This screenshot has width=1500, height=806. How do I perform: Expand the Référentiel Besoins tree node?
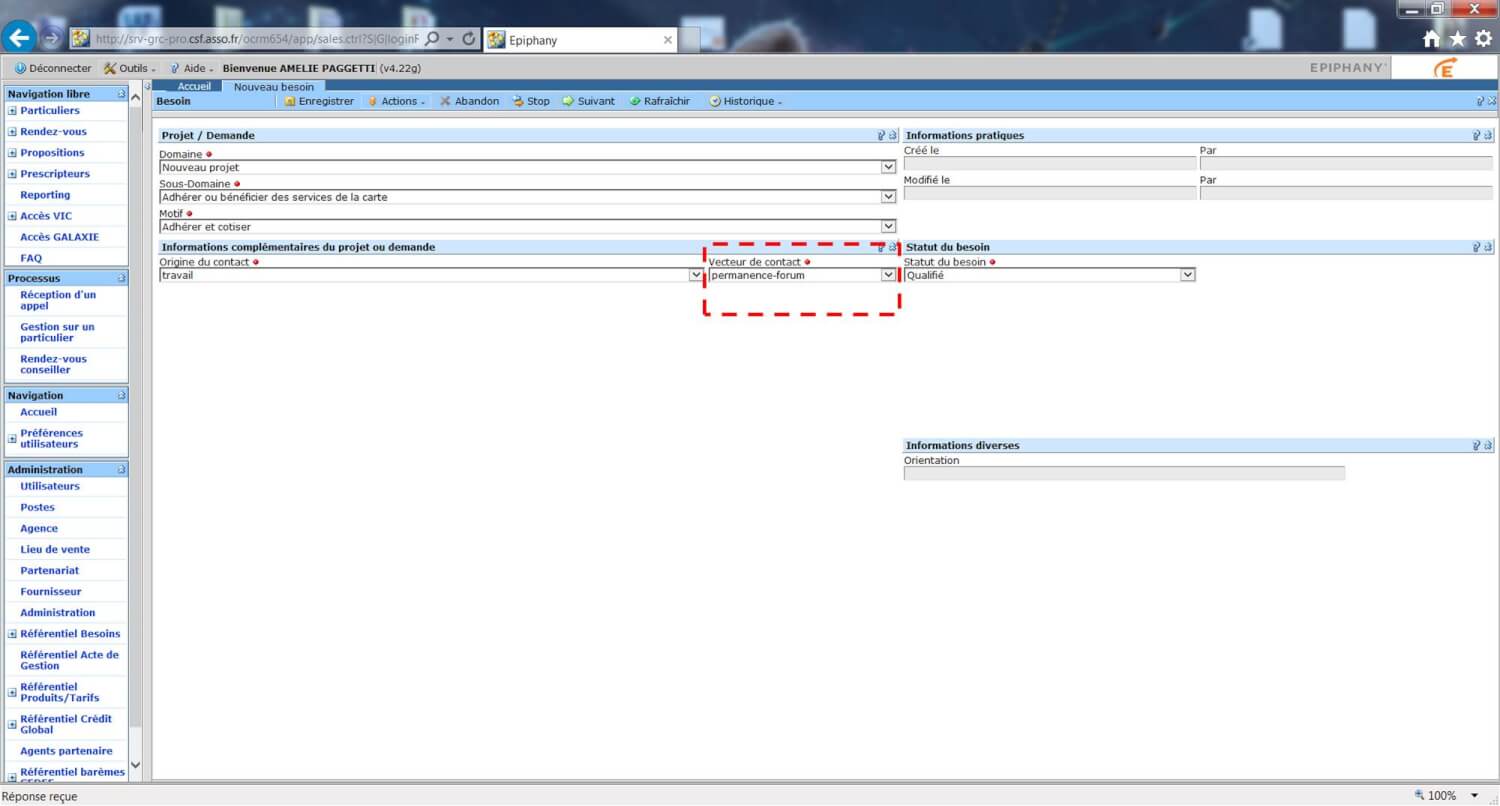pyautogui.click(x=12, y=634)
